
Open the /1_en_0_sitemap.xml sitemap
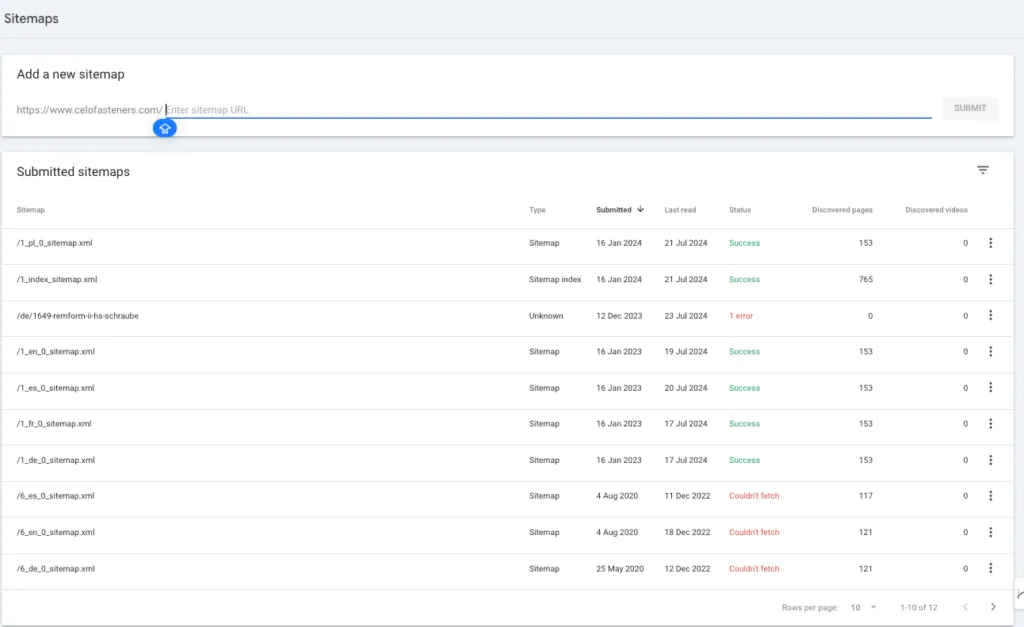(56, 352)
